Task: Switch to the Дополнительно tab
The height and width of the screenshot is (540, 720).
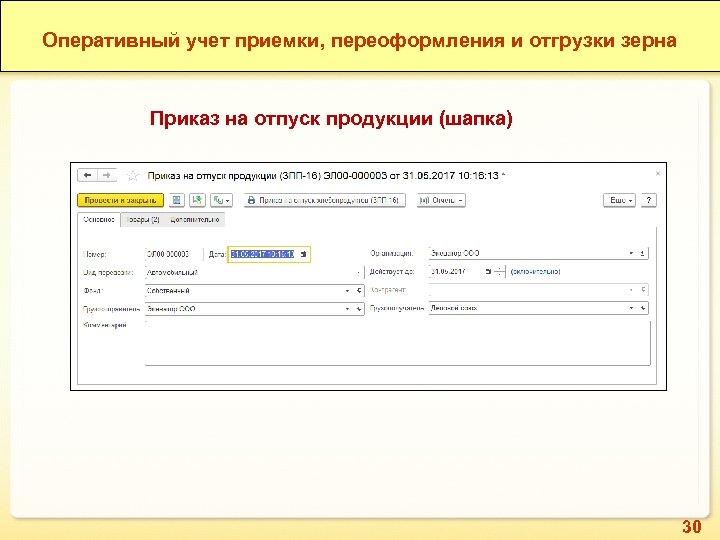Action: click(195, 219)
